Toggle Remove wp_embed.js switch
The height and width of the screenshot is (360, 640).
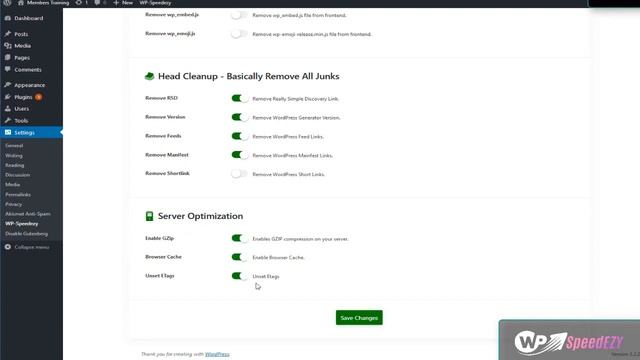pyautogui.click(x=239, y=15)
